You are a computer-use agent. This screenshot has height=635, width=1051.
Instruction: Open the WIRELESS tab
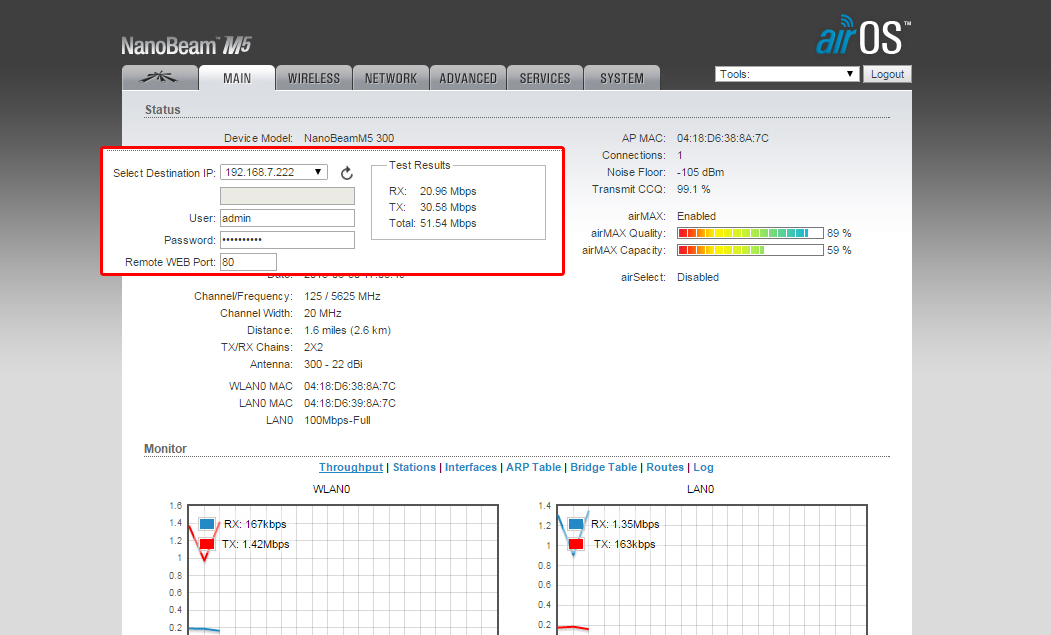(314, 78)
